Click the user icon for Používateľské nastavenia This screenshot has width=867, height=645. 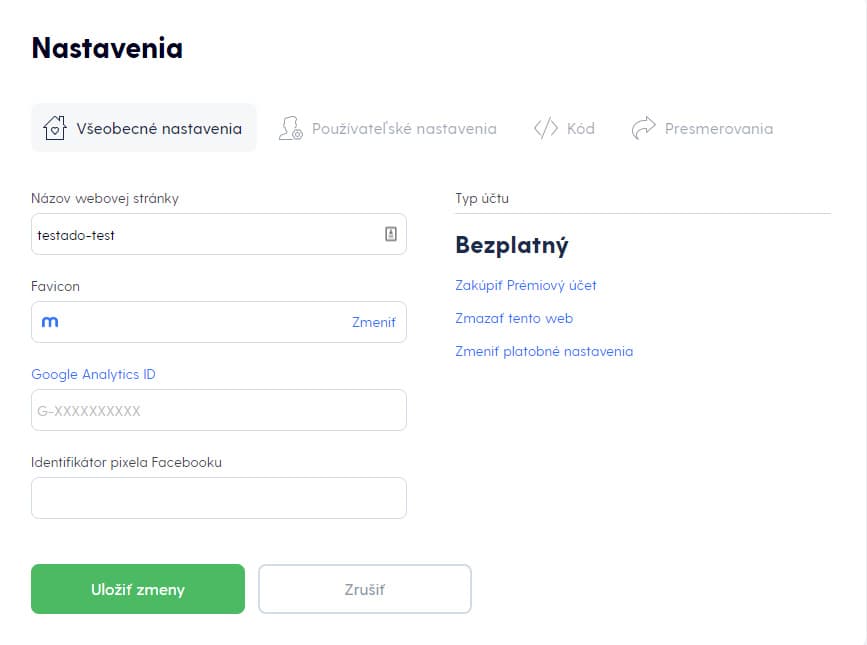pos(290,128)
